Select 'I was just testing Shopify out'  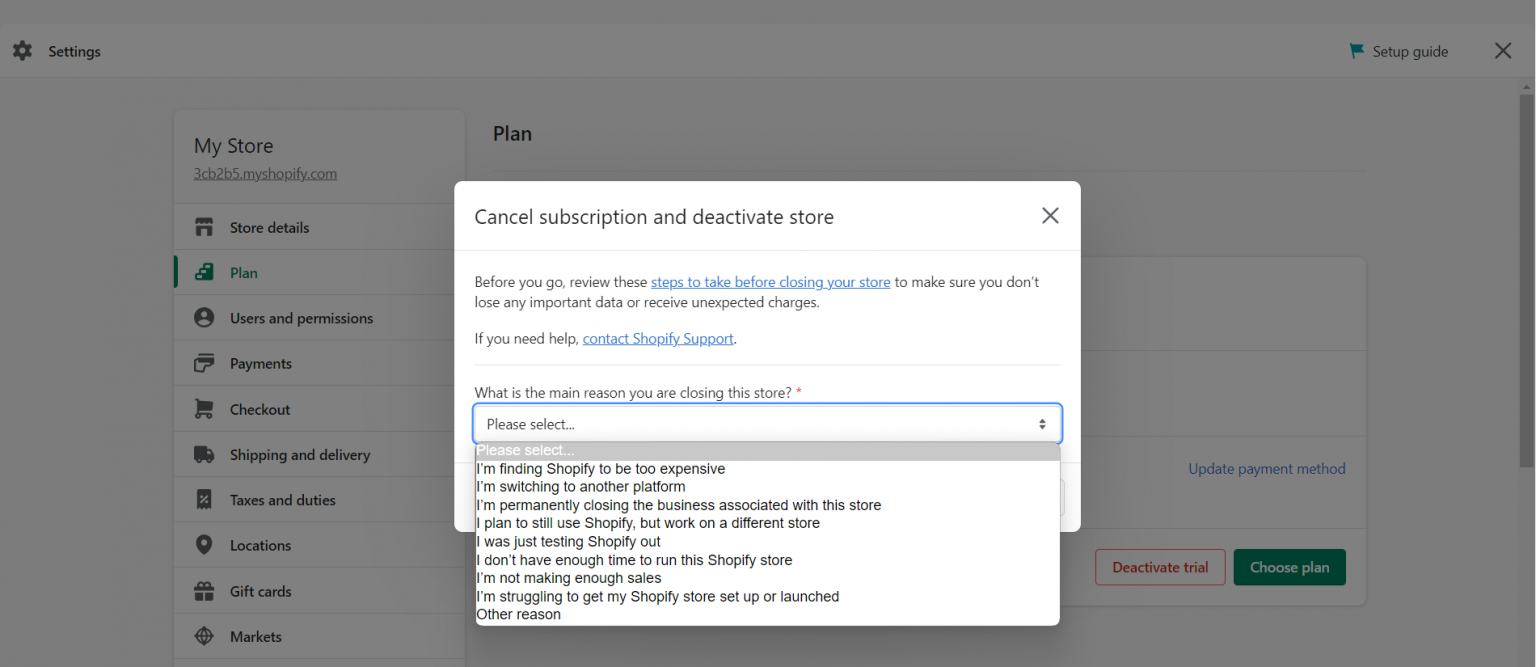(x=568, y=541)
